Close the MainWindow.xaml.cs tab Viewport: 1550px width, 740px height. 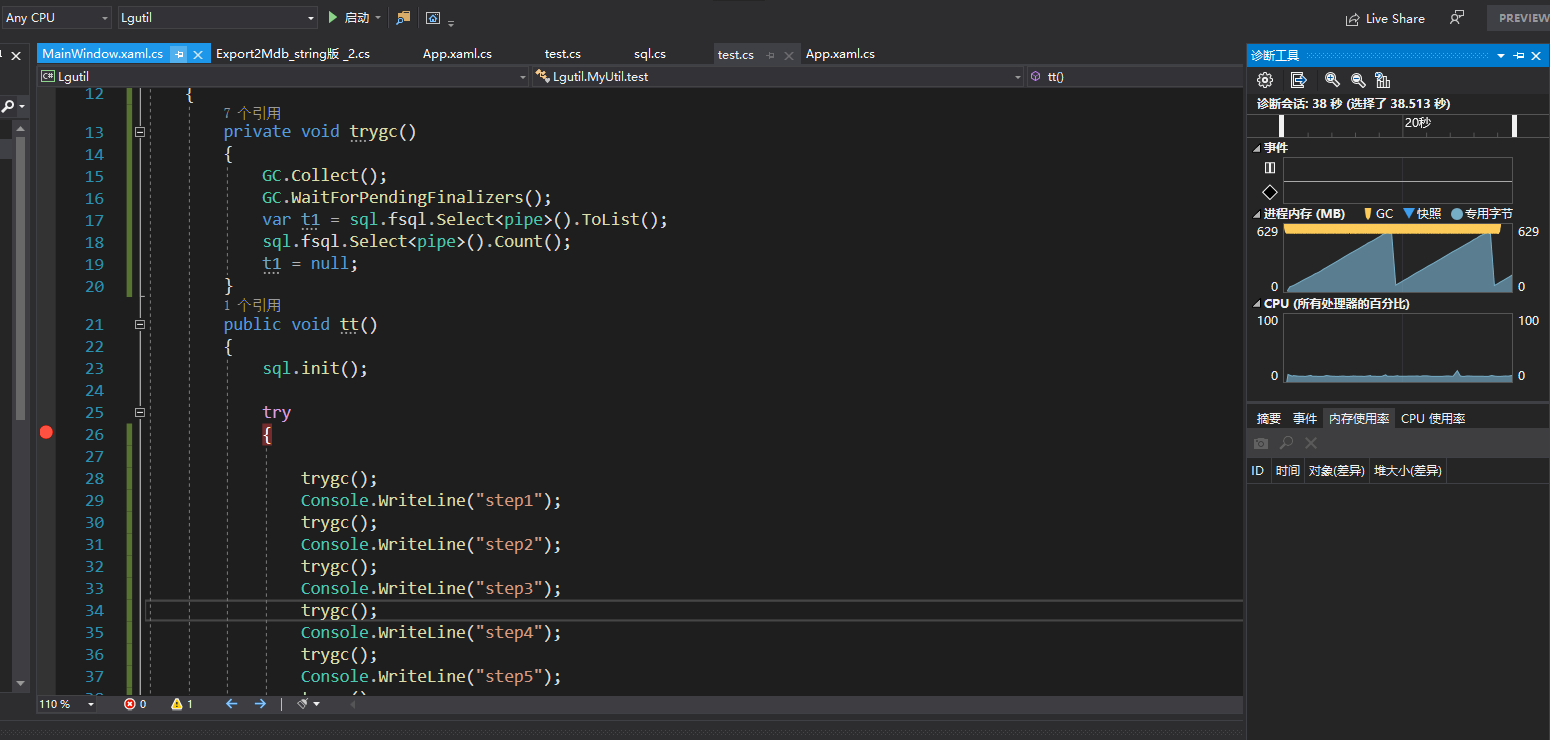tap(198, 55)
